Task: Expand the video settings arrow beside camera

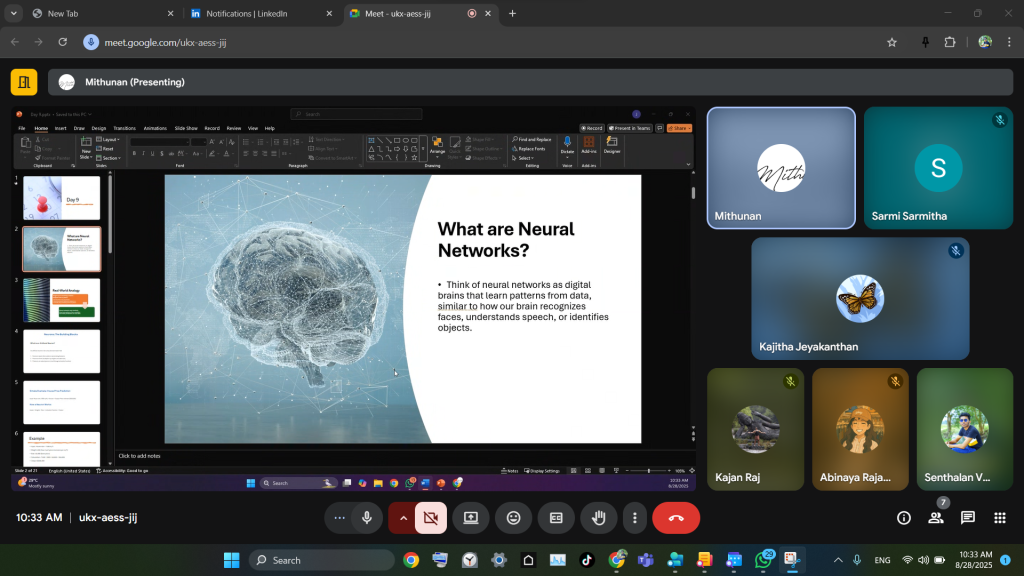Action: pyautogui.click(x=404, y=518)
